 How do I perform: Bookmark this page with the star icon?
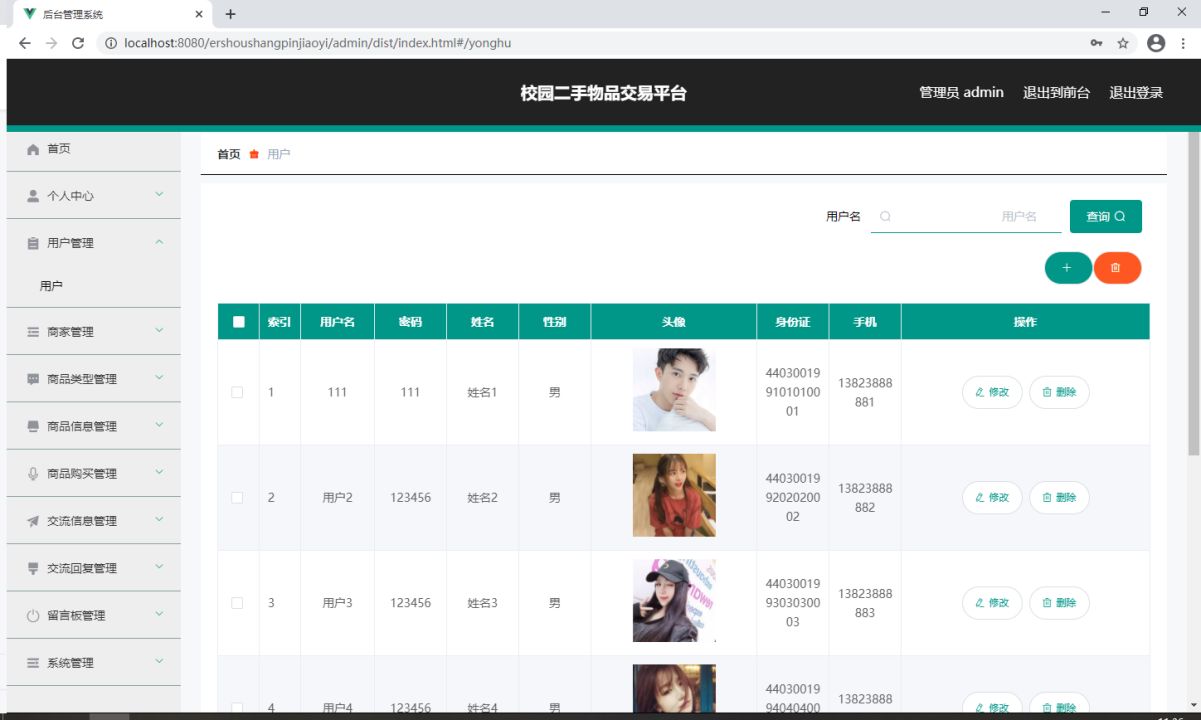coord(1123,43)
